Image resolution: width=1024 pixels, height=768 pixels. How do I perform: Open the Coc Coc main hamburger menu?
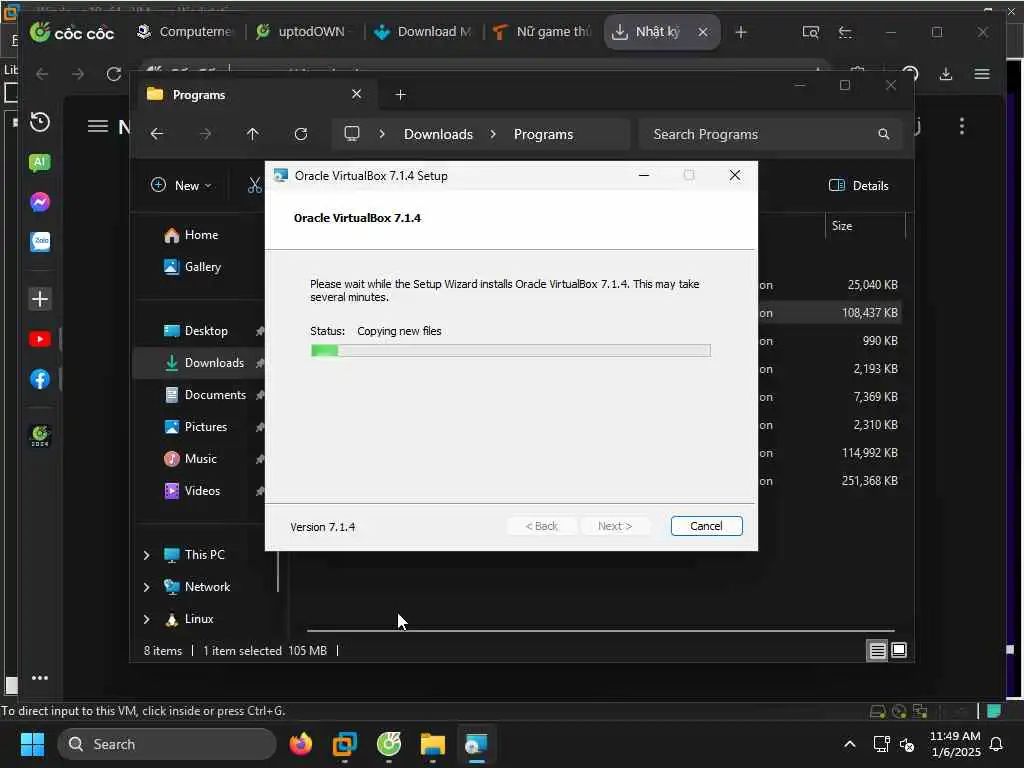982,74
